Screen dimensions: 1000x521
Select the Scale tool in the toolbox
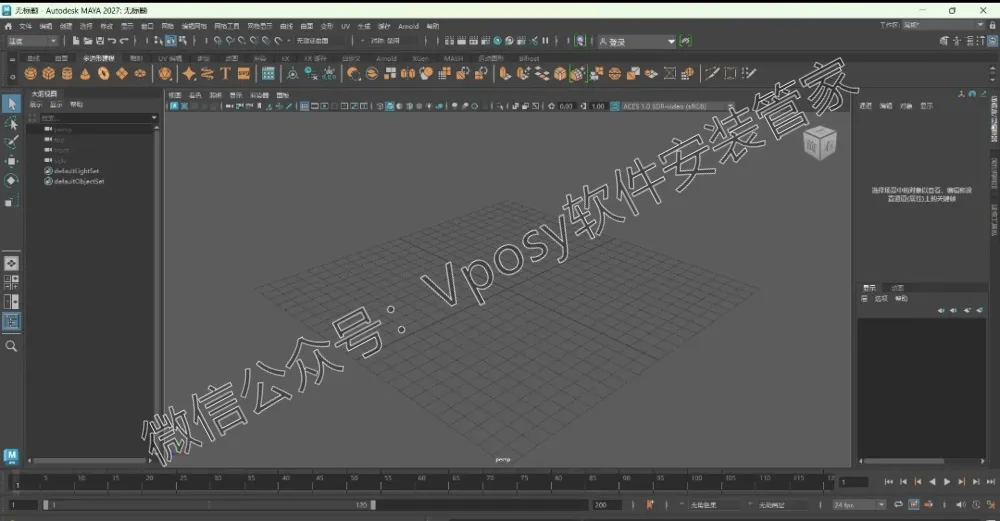tap(11, 202)
